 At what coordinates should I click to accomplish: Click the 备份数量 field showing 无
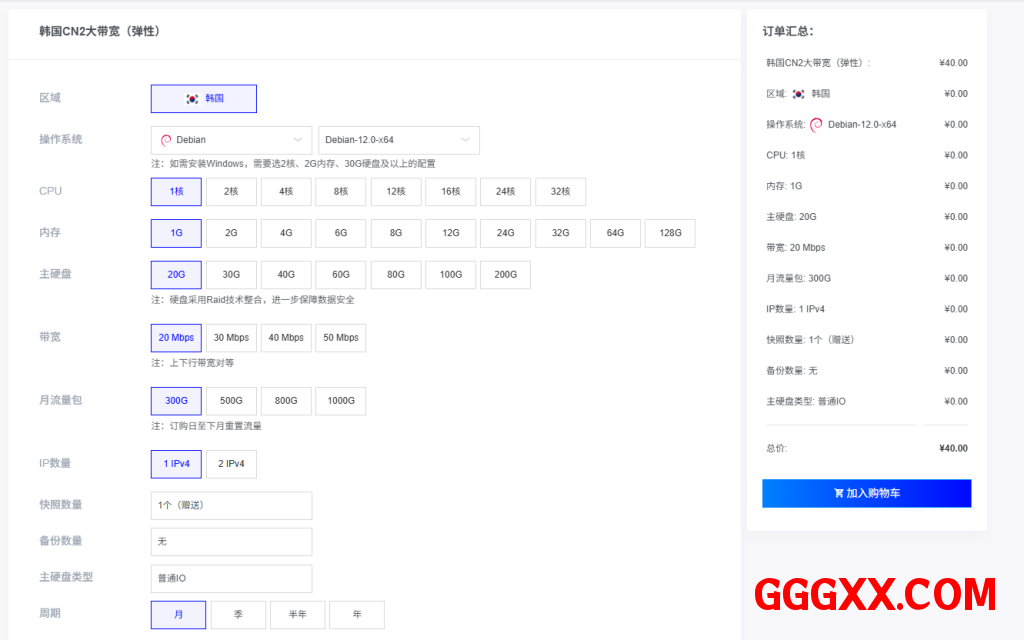pos(231,541)
